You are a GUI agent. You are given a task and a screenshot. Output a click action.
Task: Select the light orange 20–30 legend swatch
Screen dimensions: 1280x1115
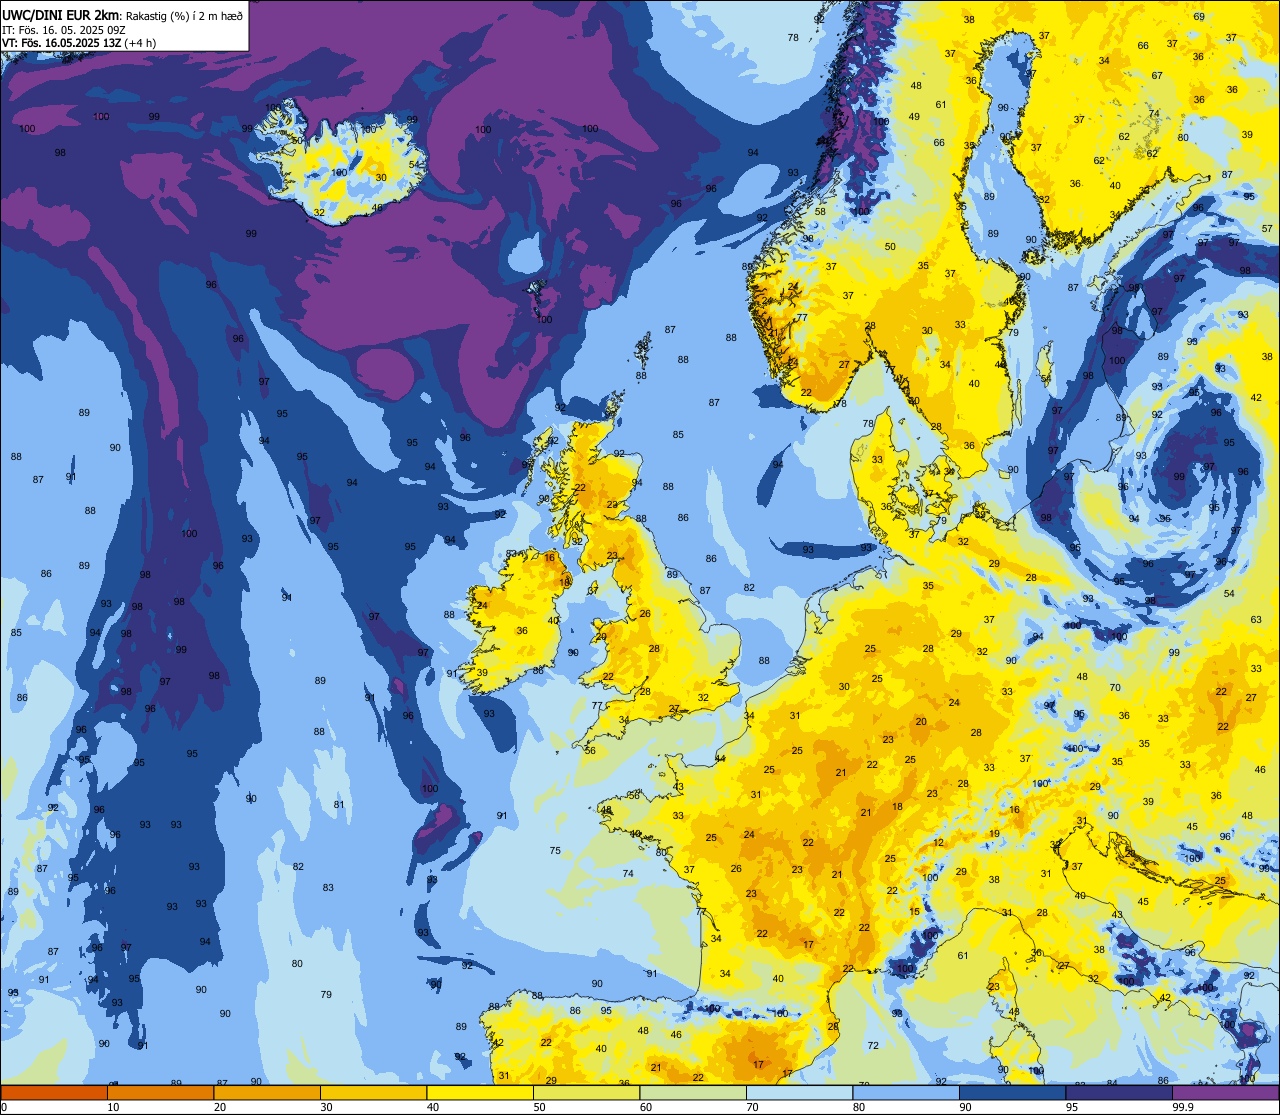tap(267, 1092)
